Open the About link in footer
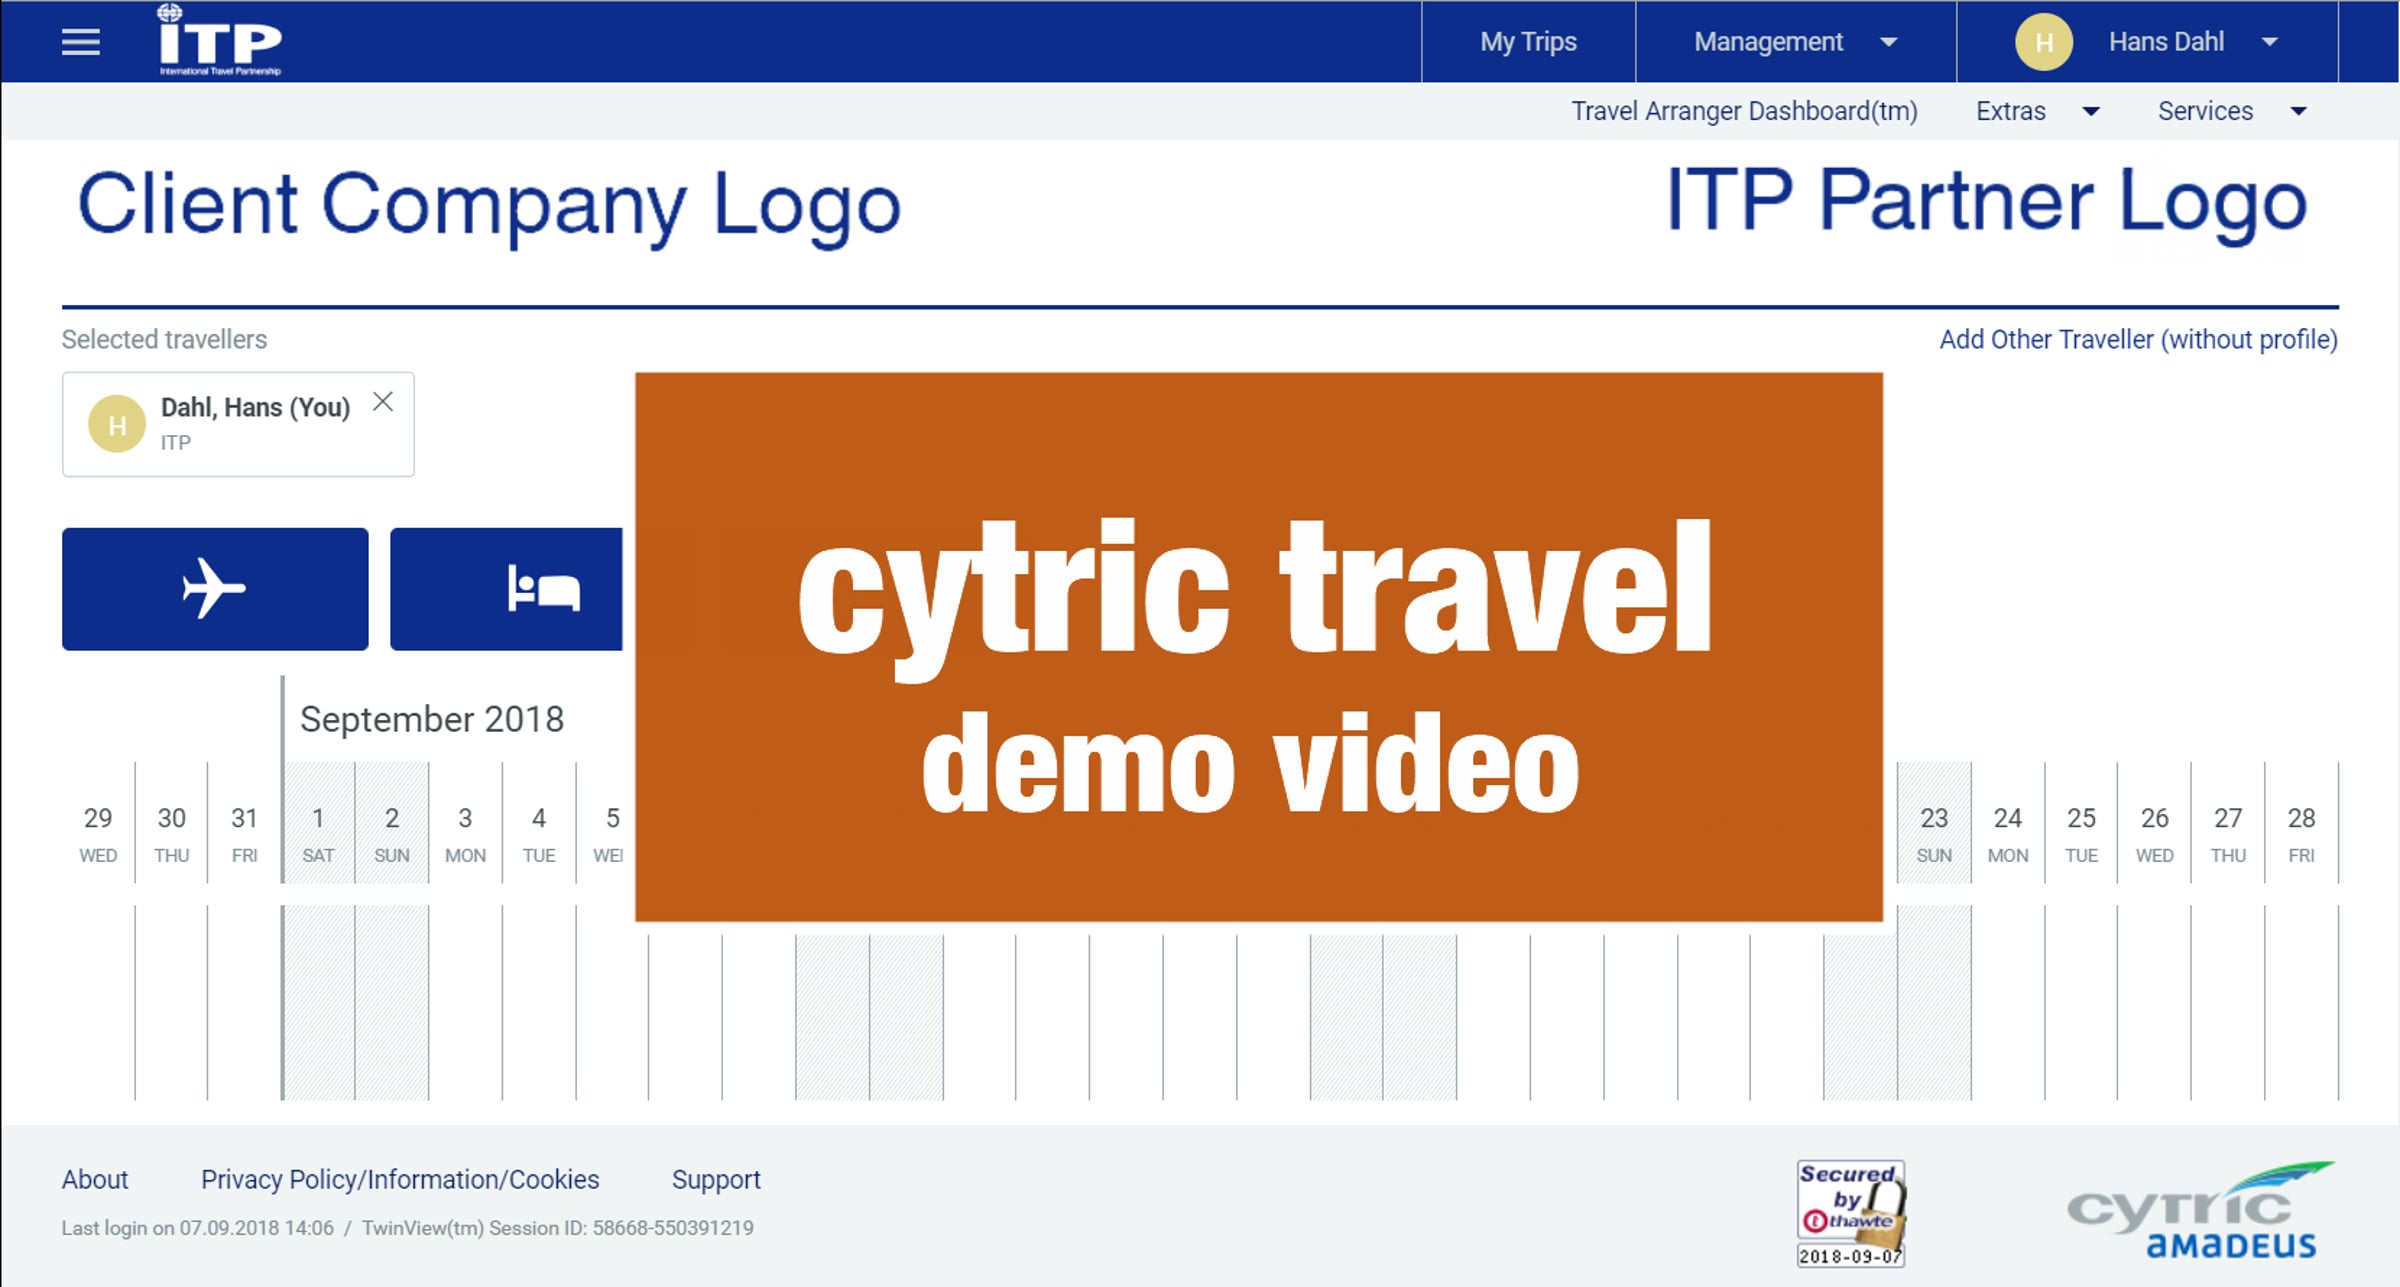The image size is (2400, 1287). coord(95,1180)
